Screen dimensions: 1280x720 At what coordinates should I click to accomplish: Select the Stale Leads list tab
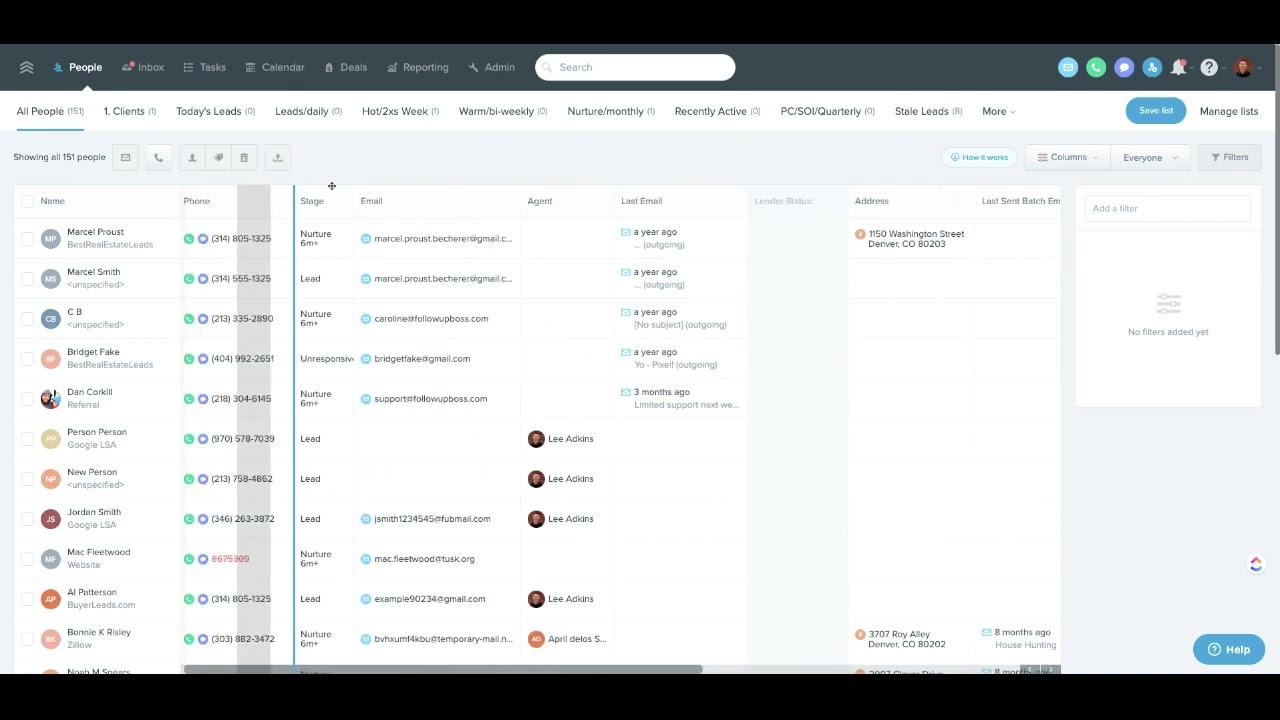coord(928,111)
